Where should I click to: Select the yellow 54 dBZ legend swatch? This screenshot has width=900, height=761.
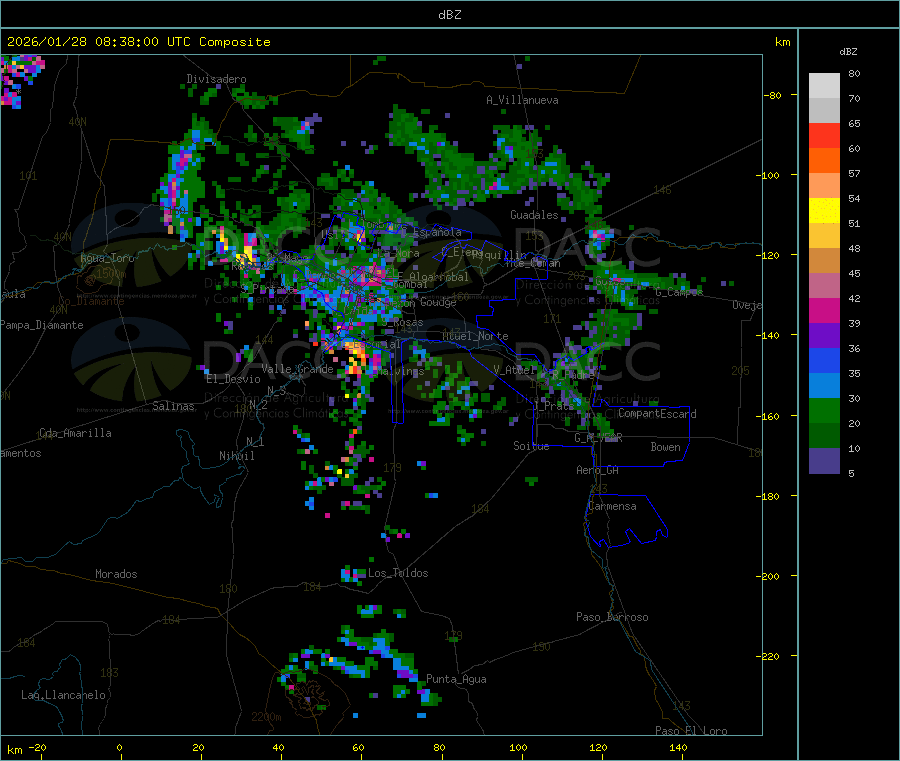[x=824, y=211]
